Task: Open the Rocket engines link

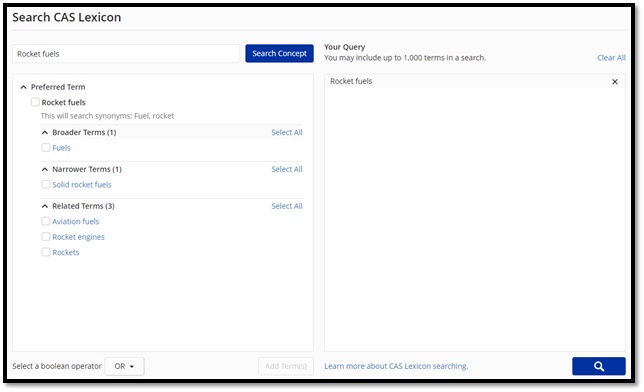Action: point(78,237)
